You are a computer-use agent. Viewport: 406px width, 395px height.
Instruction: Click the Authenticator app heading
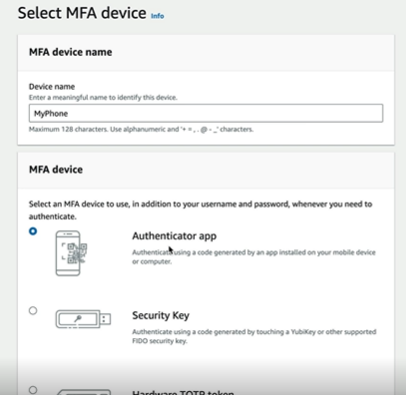point(174,236)
